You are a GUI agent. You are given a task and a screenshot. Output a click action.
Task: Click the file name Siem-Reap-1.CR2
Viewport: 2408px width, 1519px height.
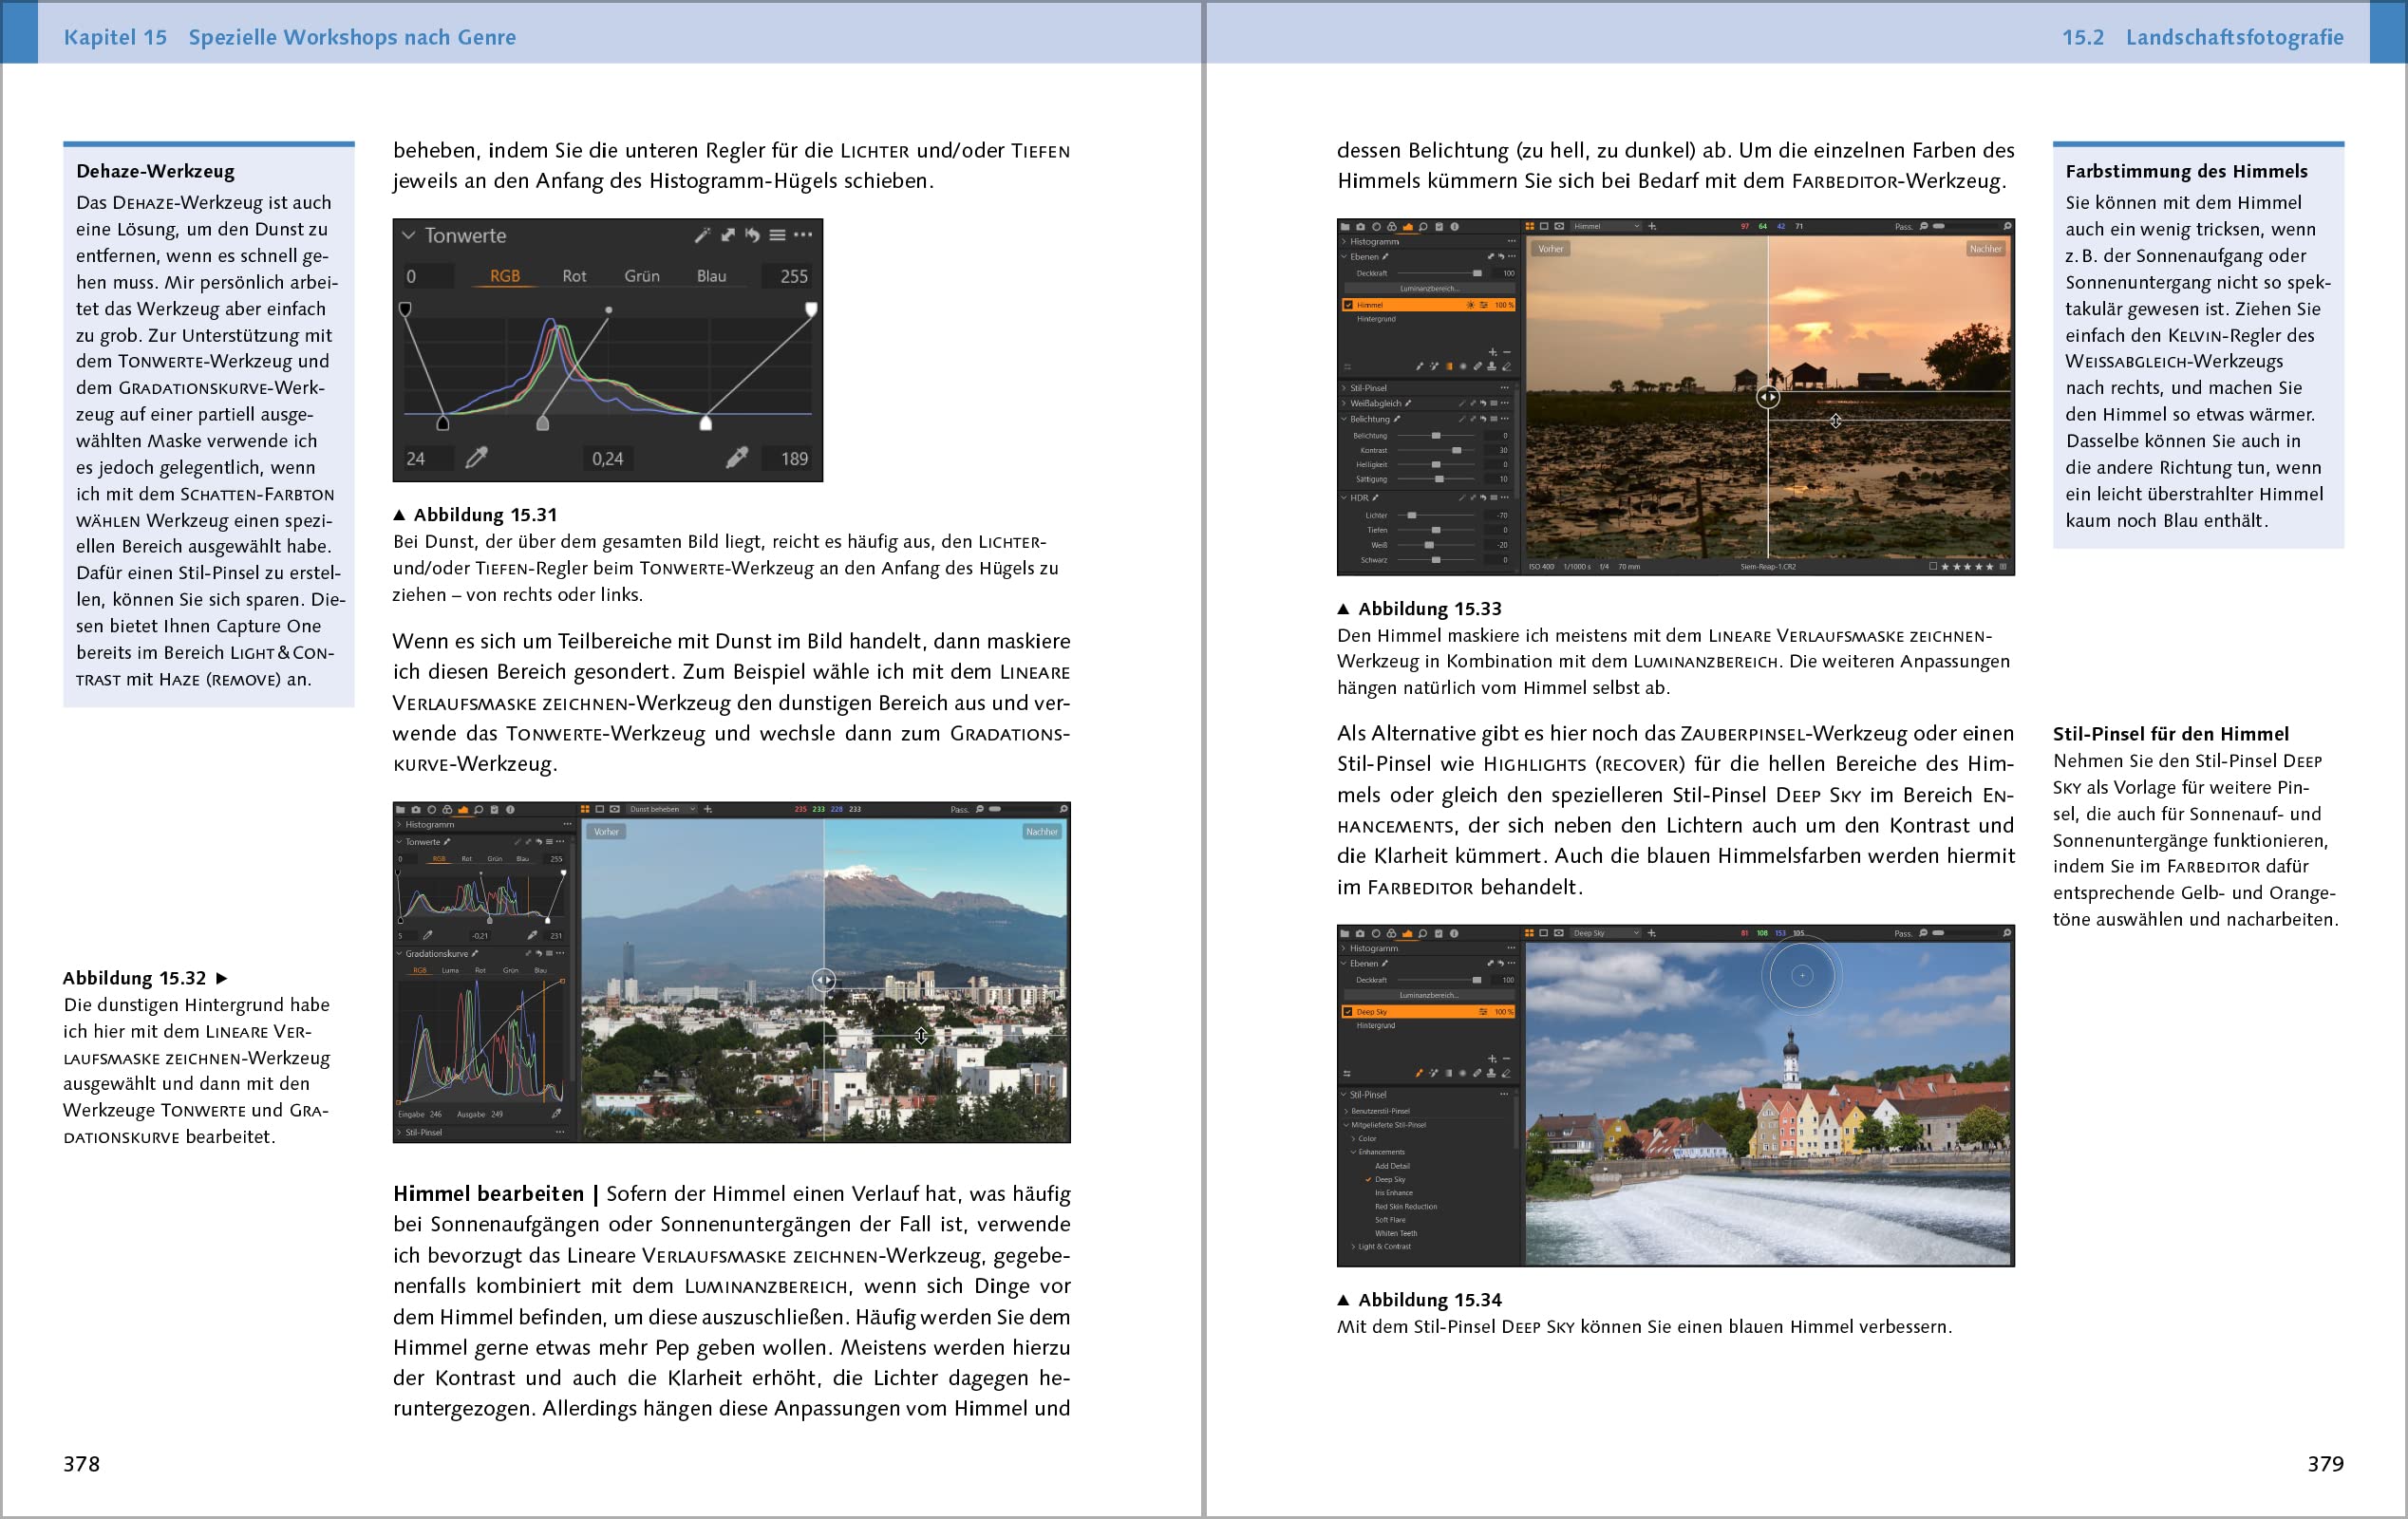(1768, 566)
